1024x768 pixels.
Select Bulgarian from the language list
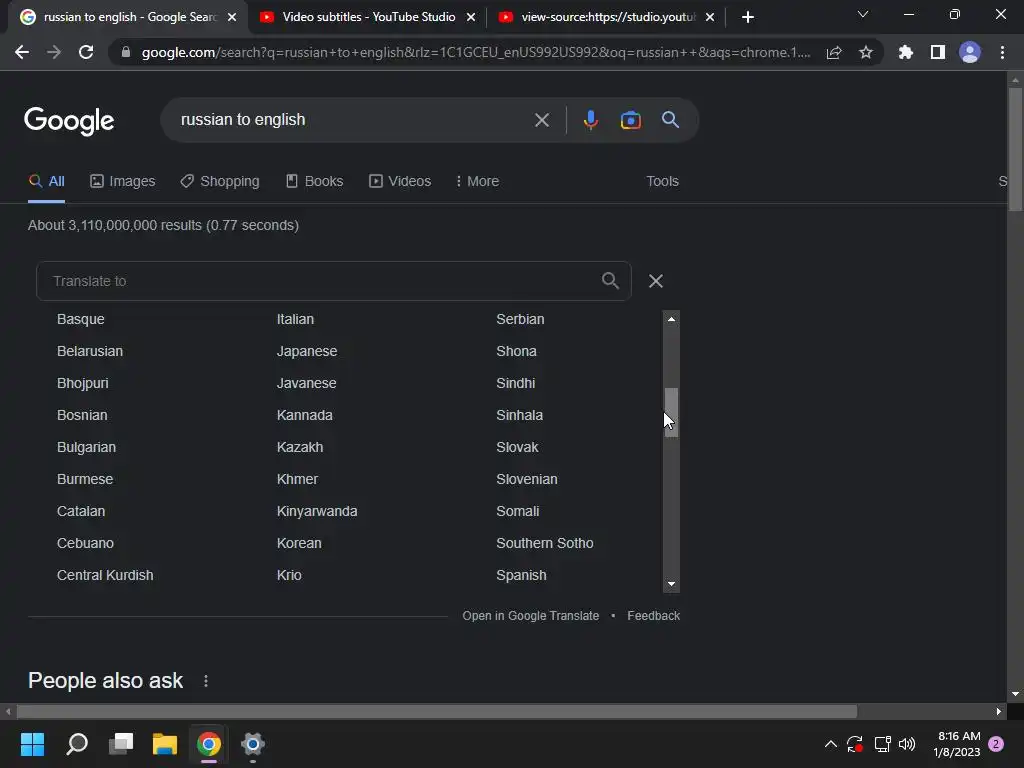[86, 447]
